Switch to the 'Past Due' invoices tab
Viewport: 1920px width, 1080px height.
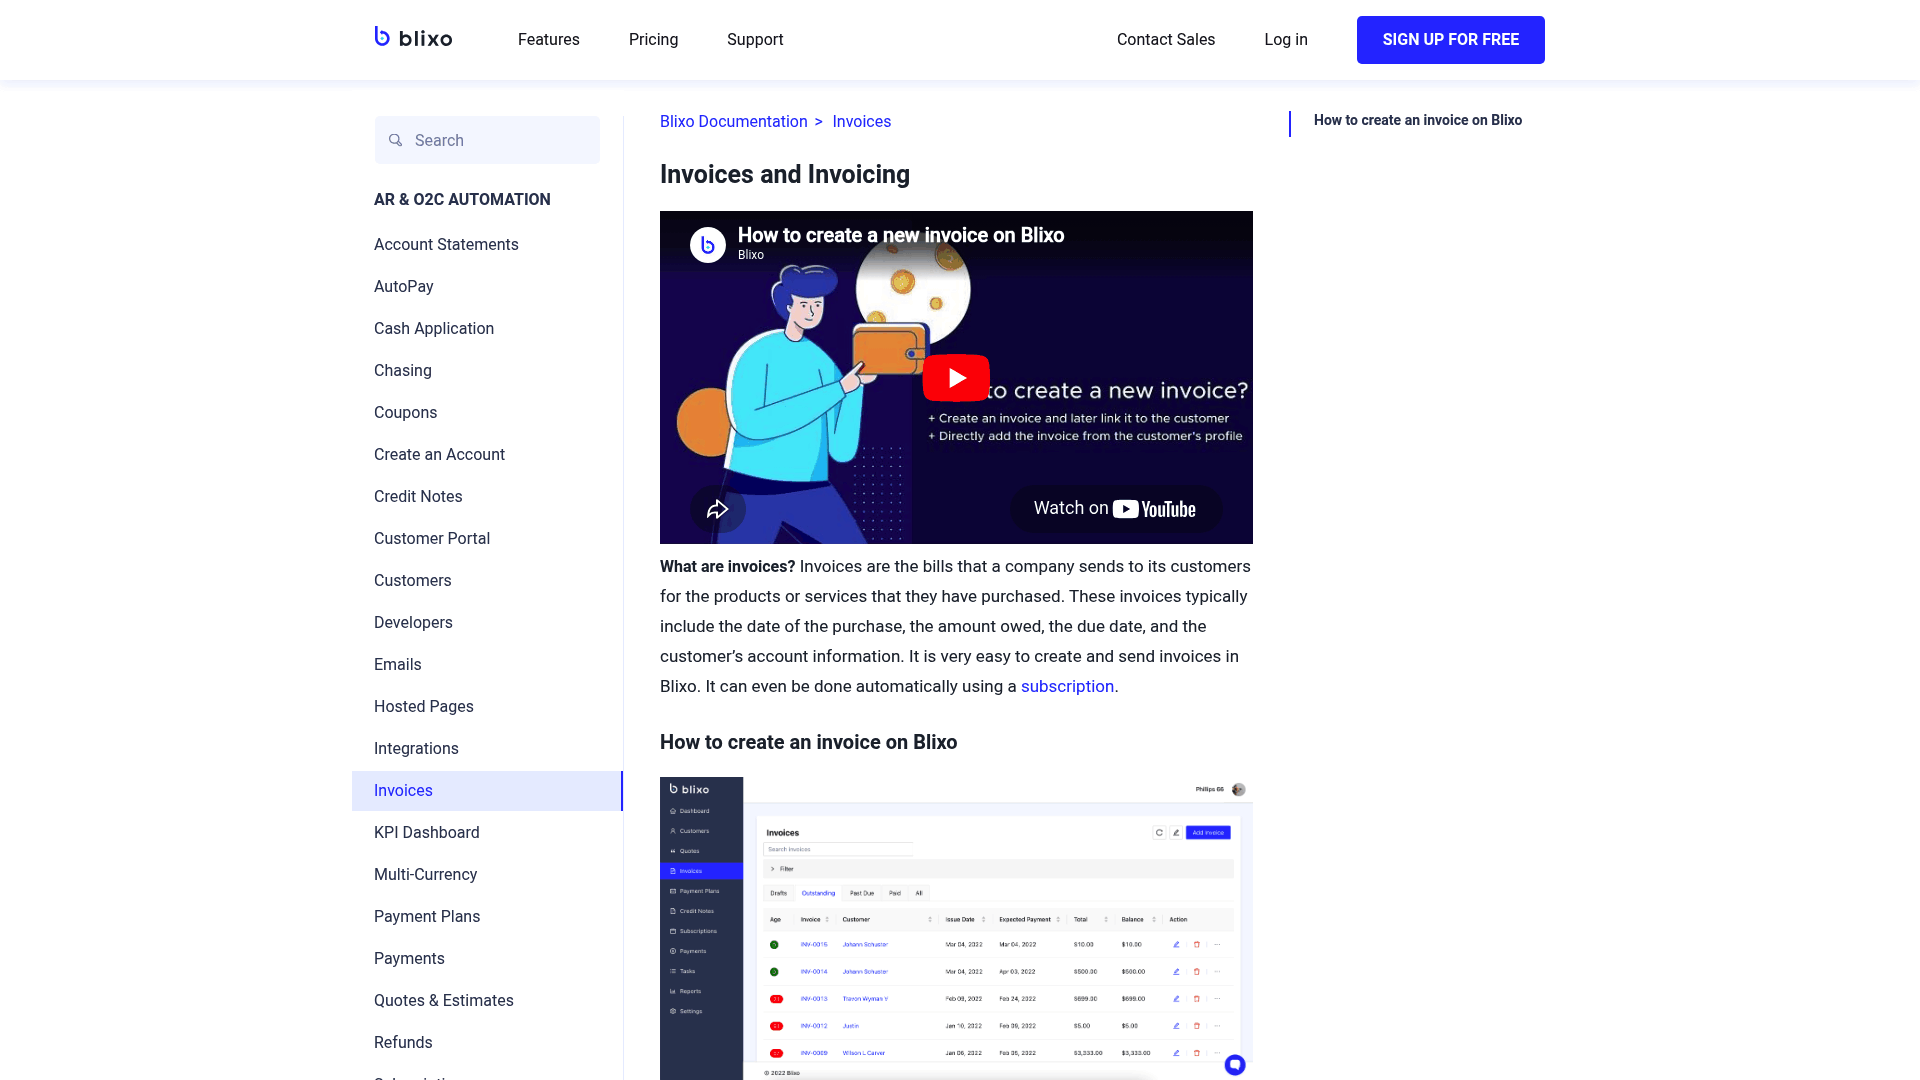coord(861,892)
